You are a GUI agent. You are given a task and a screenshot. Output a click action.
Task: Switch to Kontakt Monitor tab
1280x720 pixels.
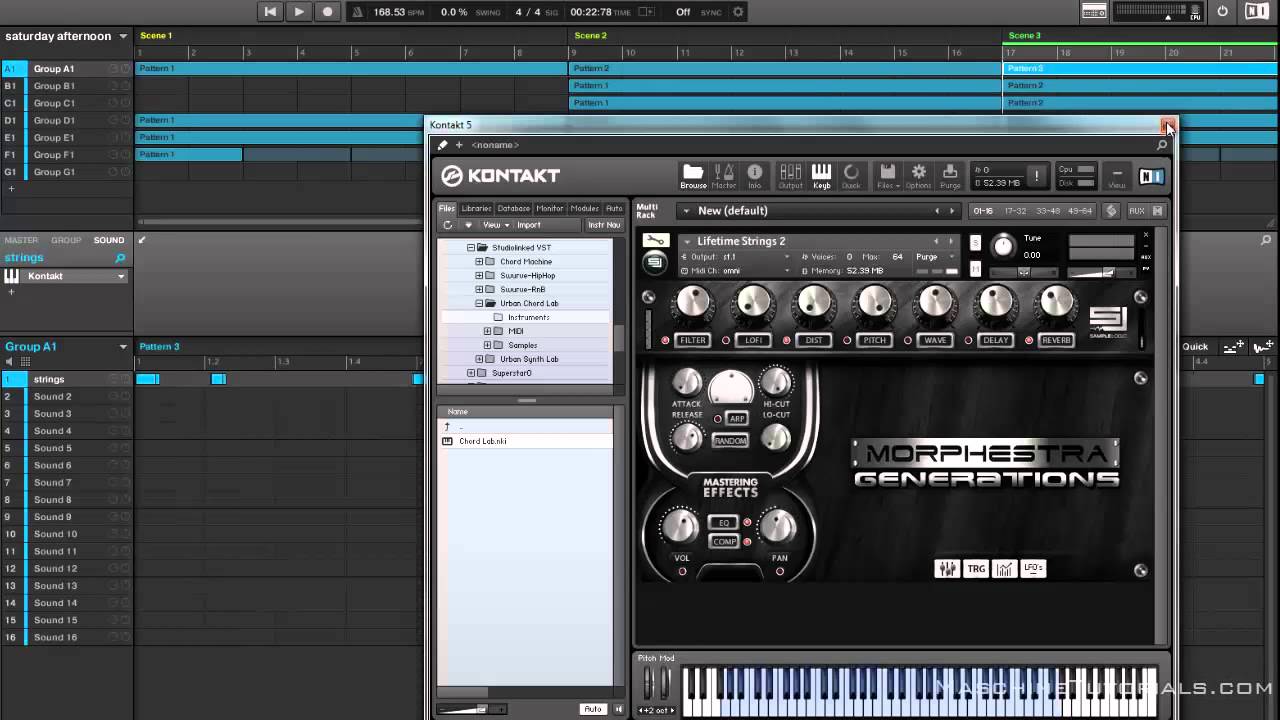[x=550, y=208]
